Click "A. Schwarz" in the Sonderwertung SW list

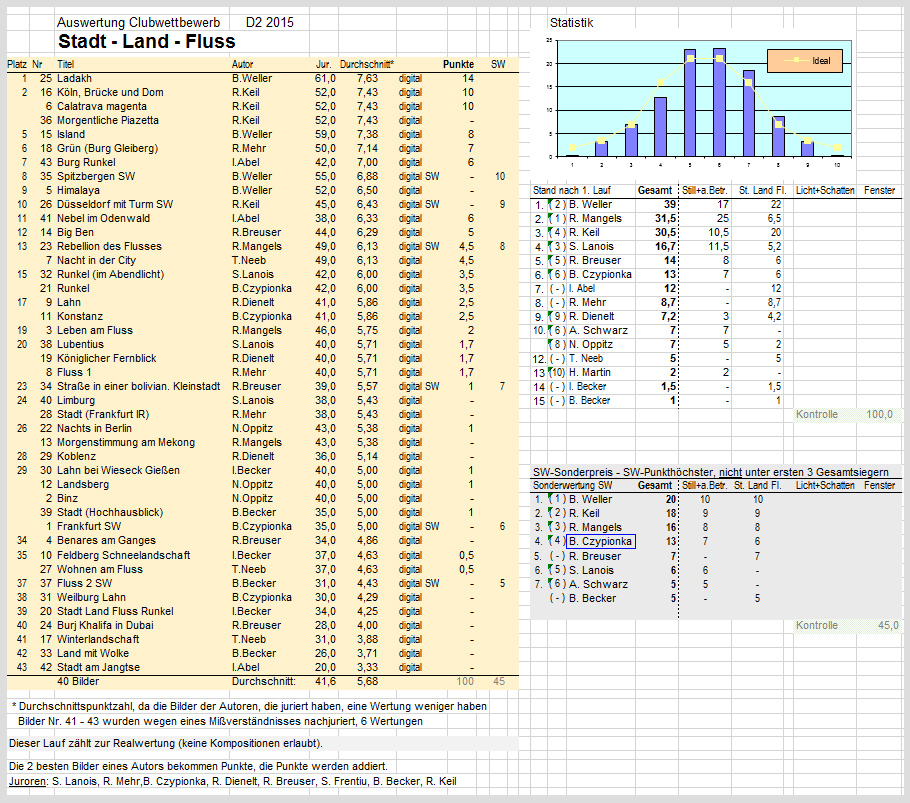pyautogui.click(x=598, y=584)
